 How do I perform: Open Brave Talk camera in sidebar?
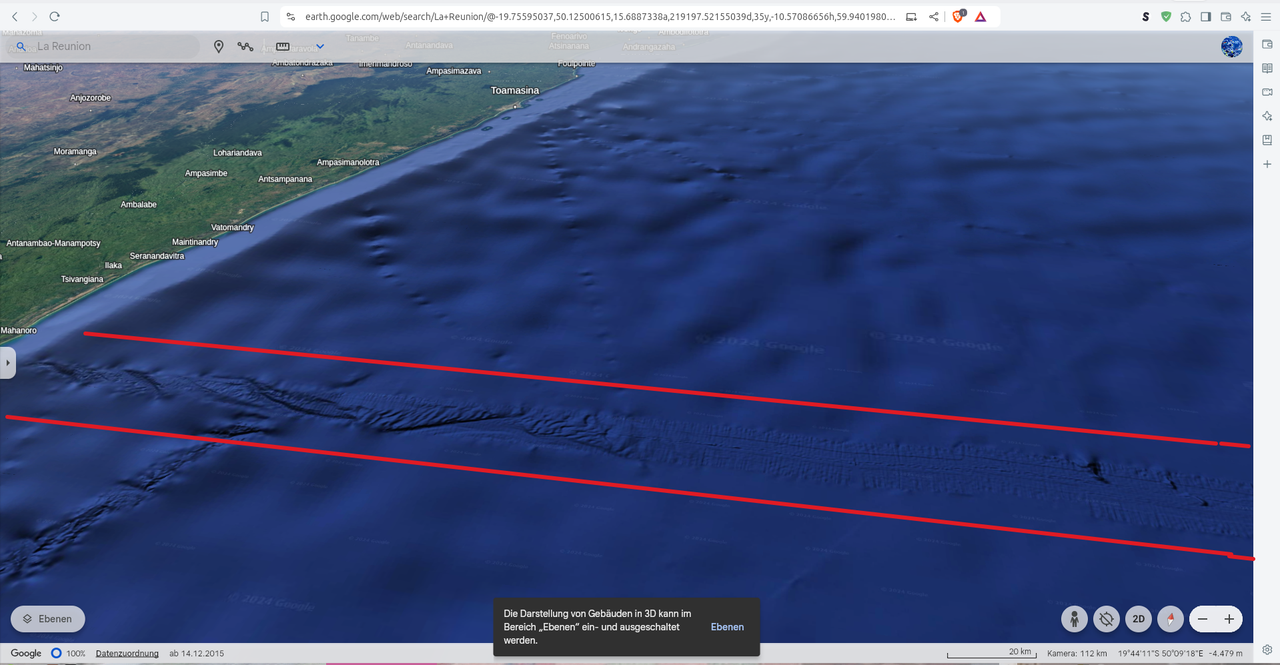(x=1267, y=92)
